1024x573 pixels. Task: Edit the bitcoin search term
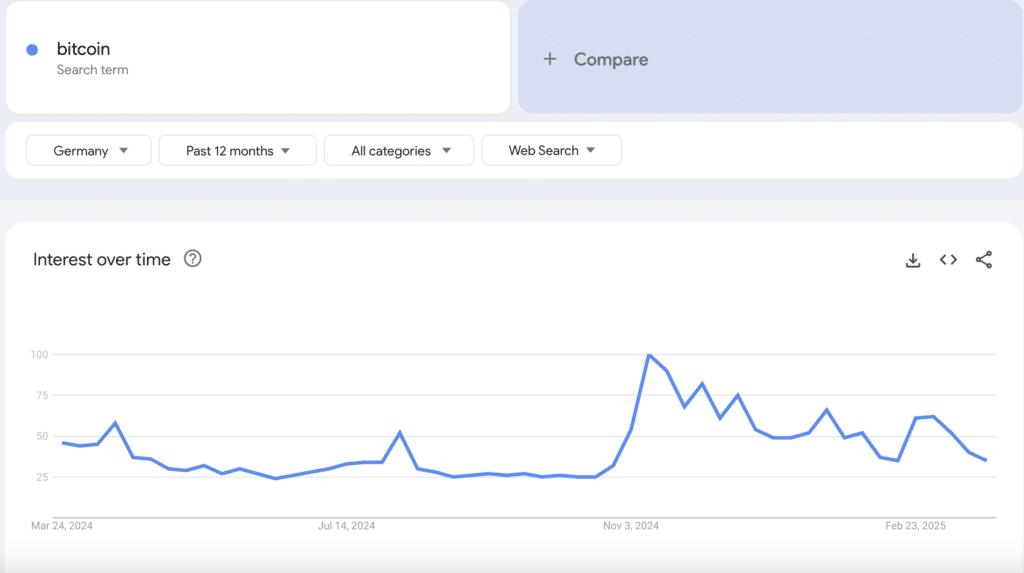pyautogui.click(x=84, y=49)
